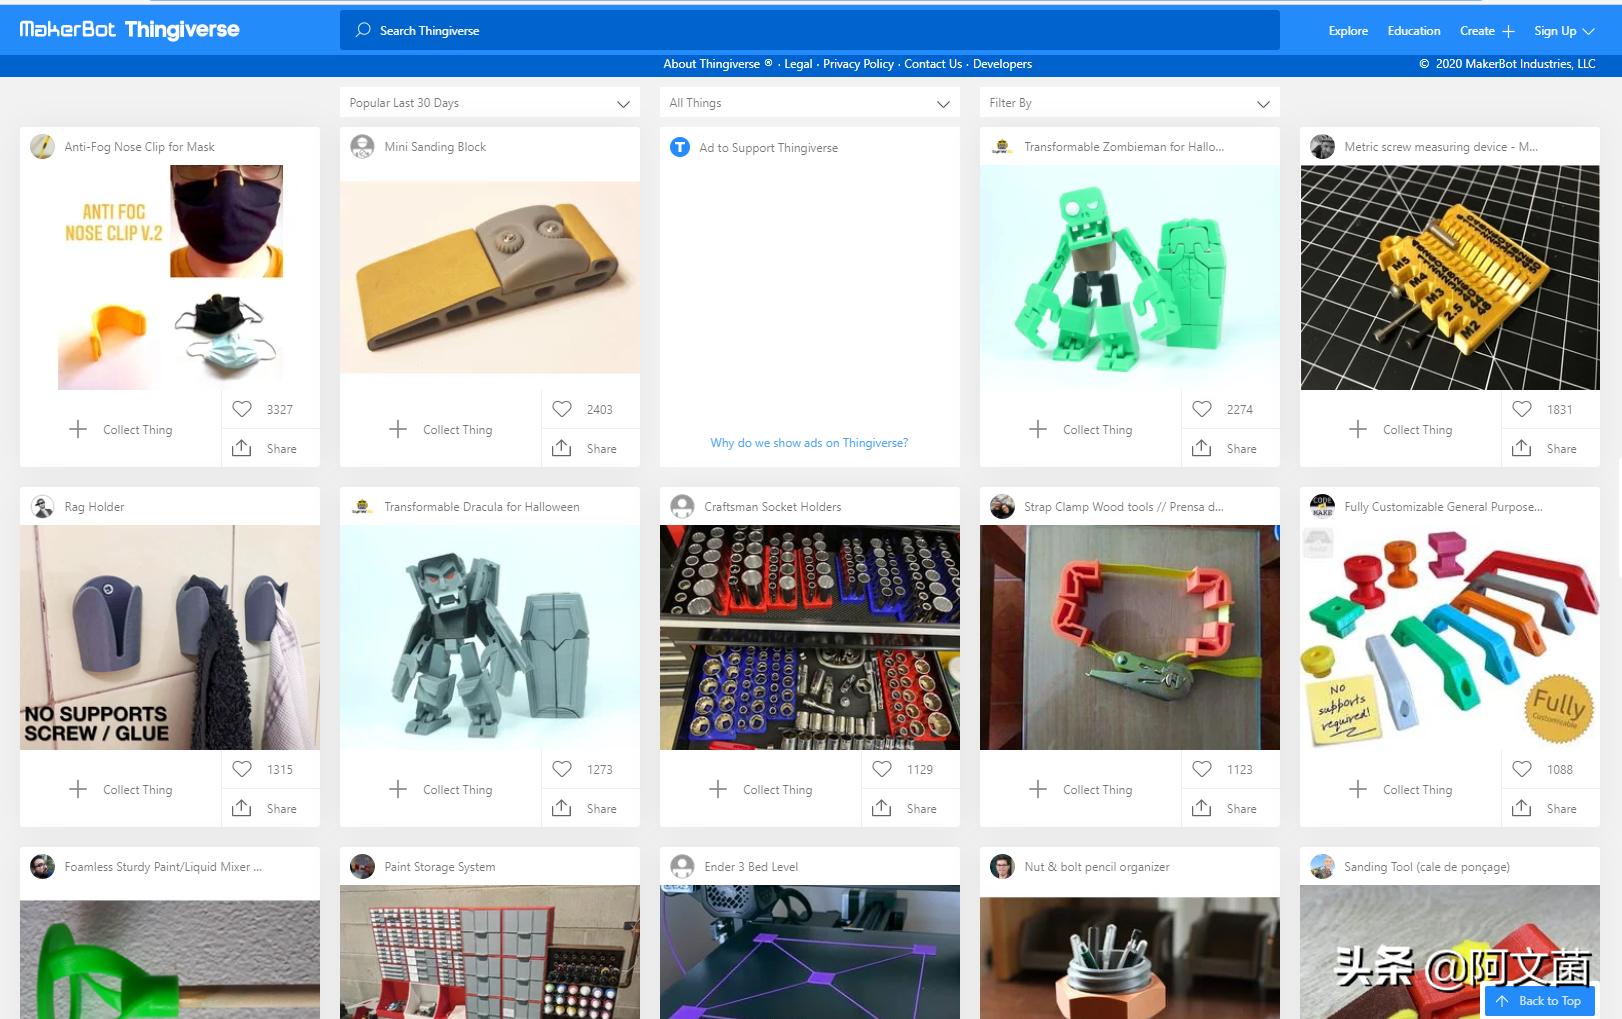
Task: Toggle heart like on Mini Sanding Block
Action: point(562,409)
